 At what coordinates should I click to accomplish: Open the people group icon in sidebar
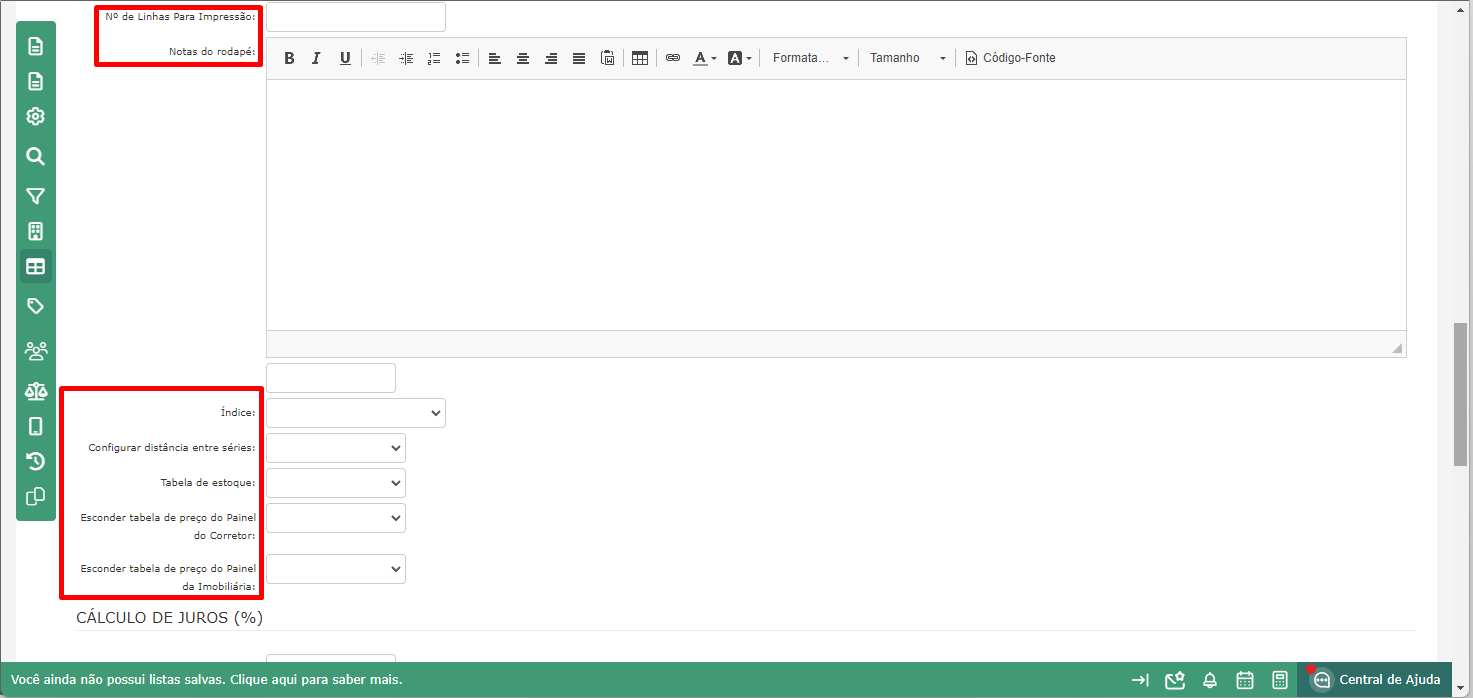(x=36, y=351)
